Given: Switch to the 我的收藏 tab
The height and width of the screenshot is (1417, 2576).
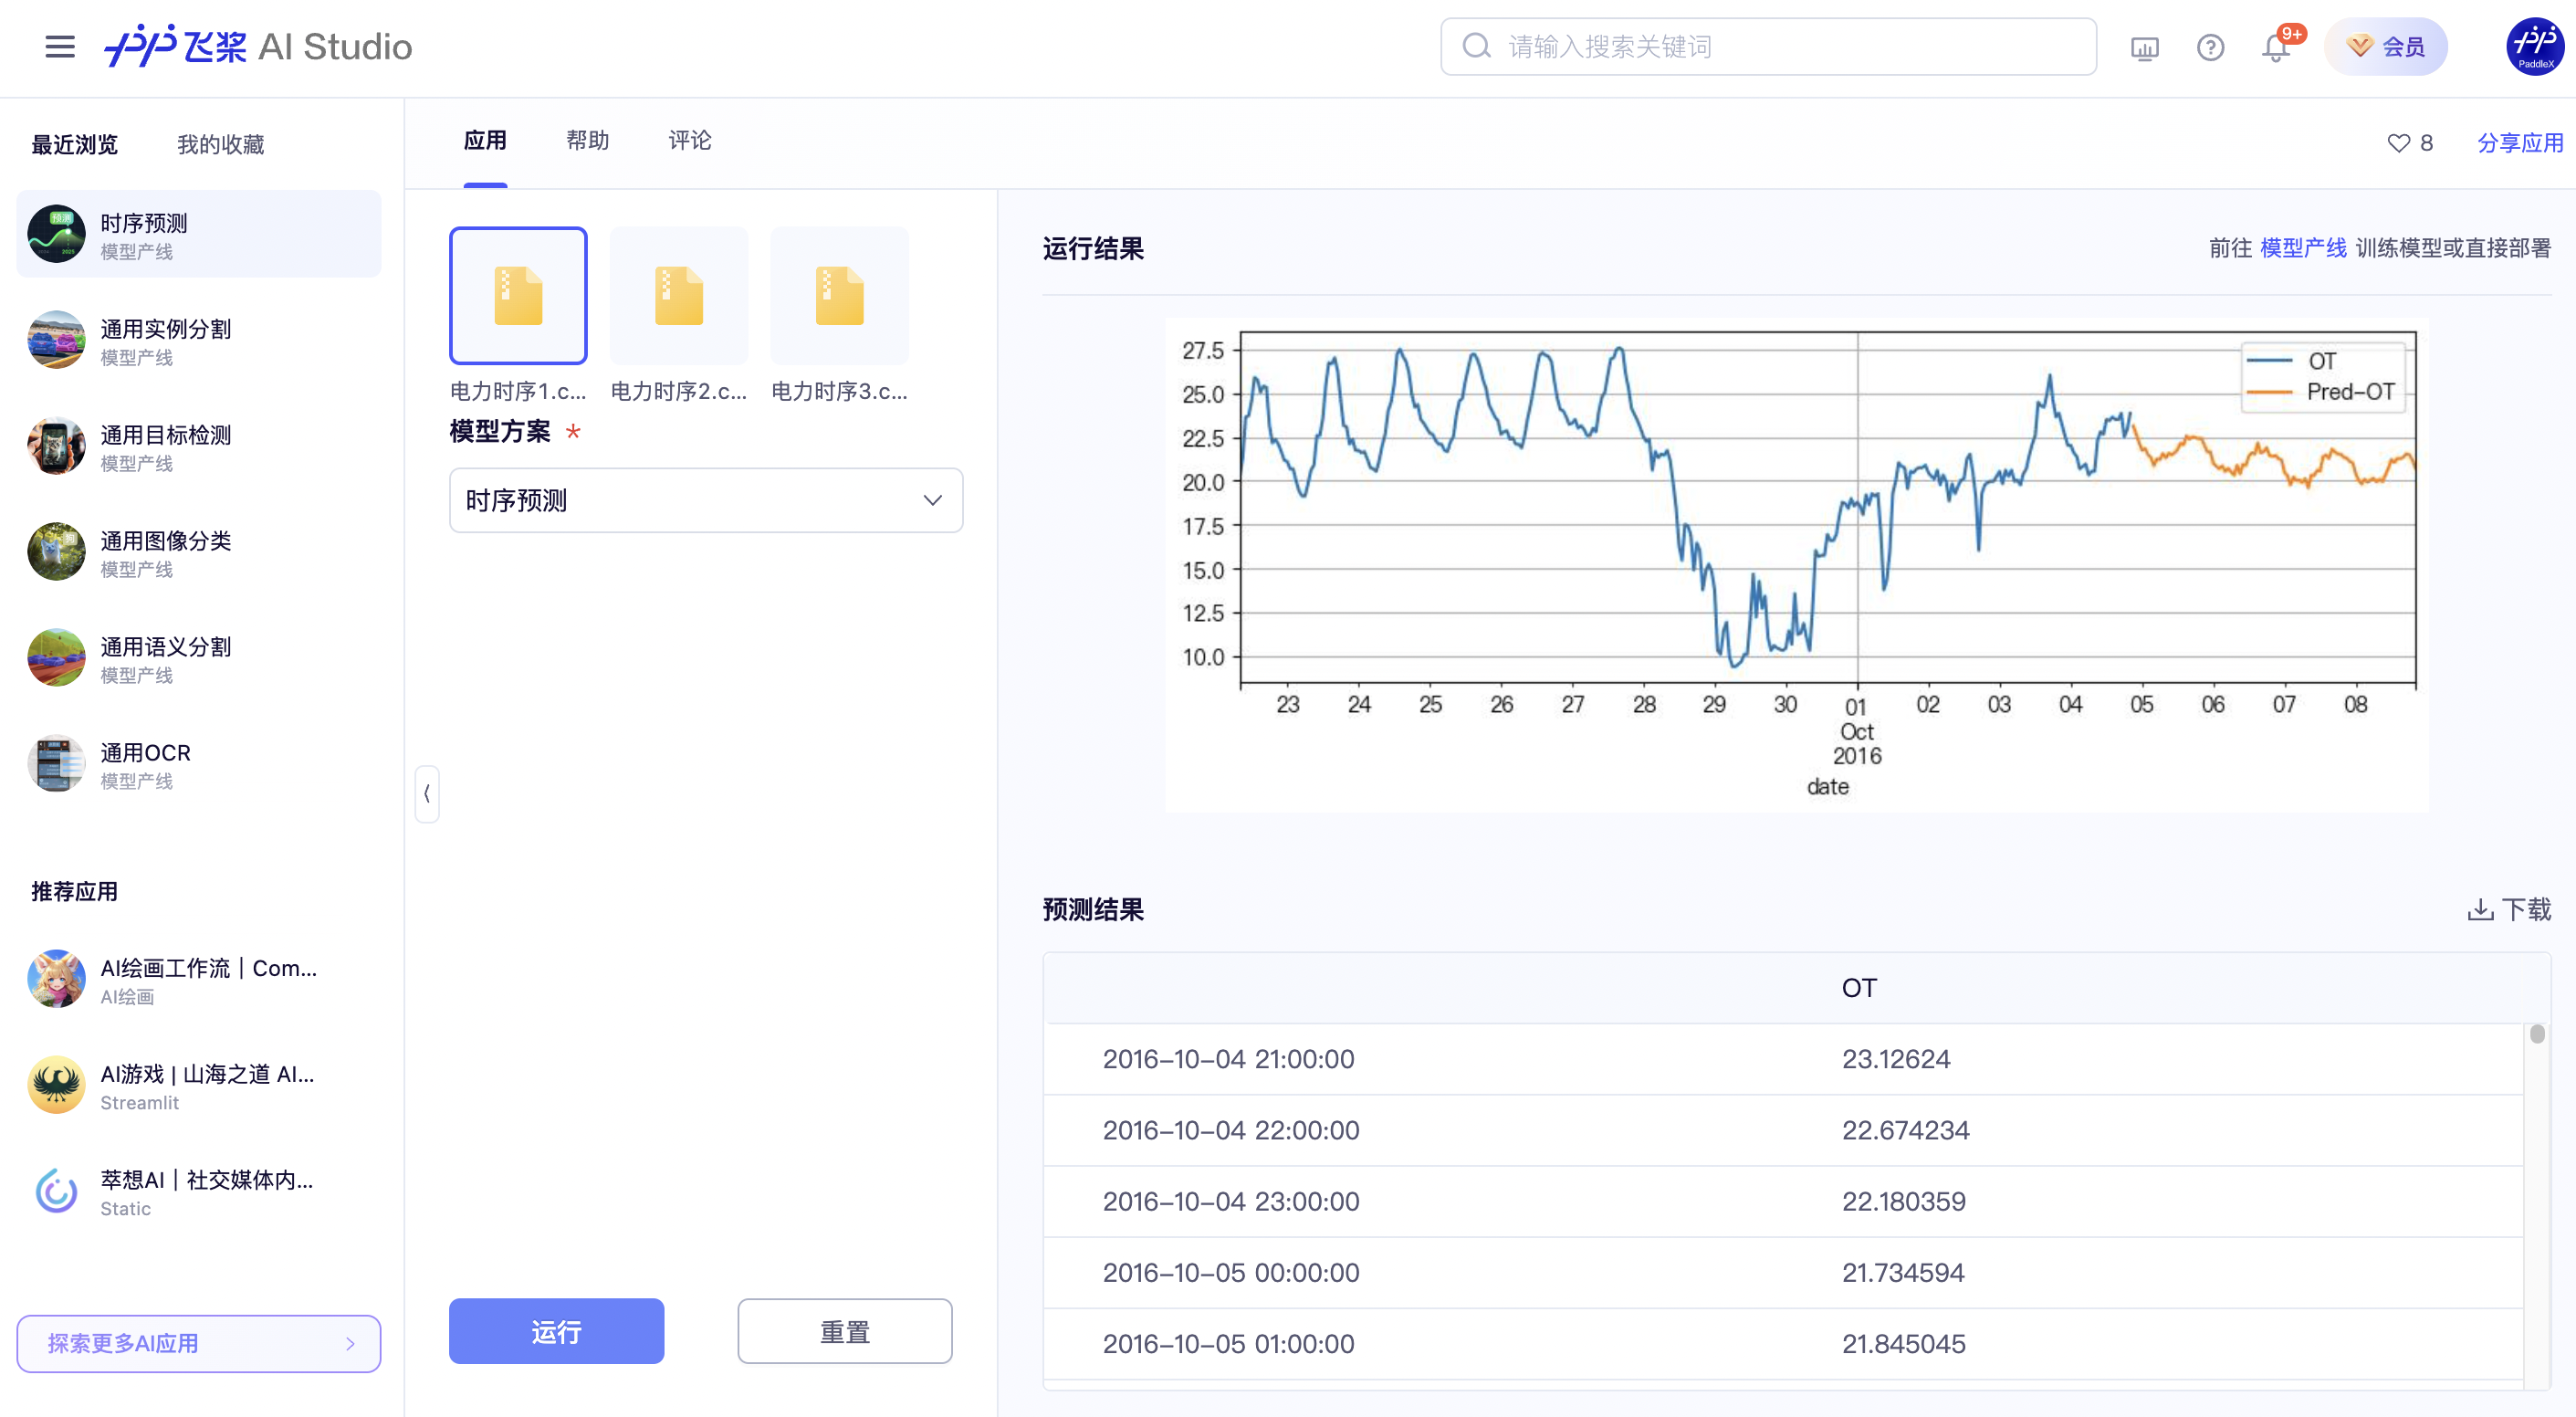Looking at the screenshot, I should (x=220, y=145).
